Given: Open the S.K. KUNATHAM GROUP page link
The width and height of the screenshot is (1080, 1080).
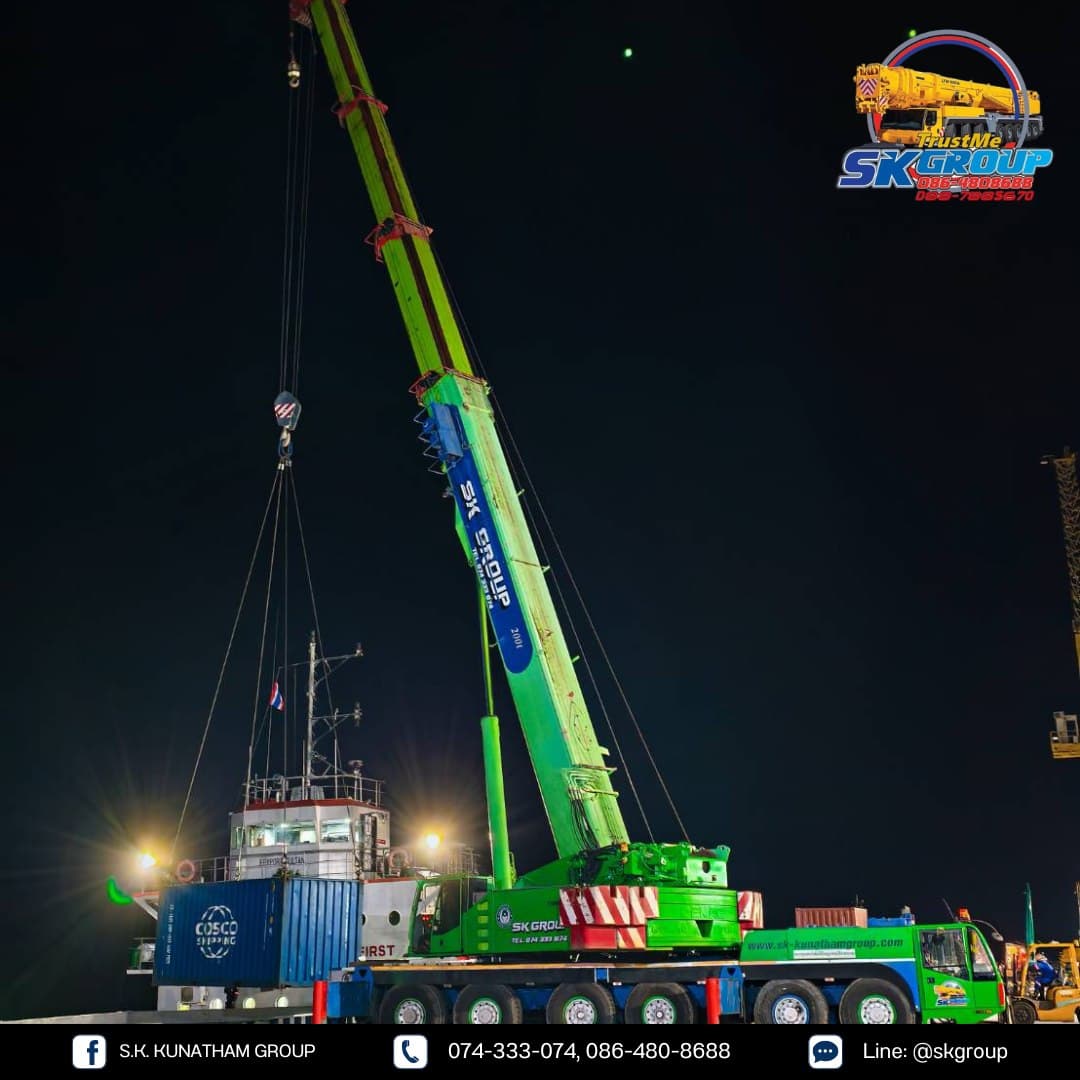Looking at the screenshot, I should click(217, 1051).
